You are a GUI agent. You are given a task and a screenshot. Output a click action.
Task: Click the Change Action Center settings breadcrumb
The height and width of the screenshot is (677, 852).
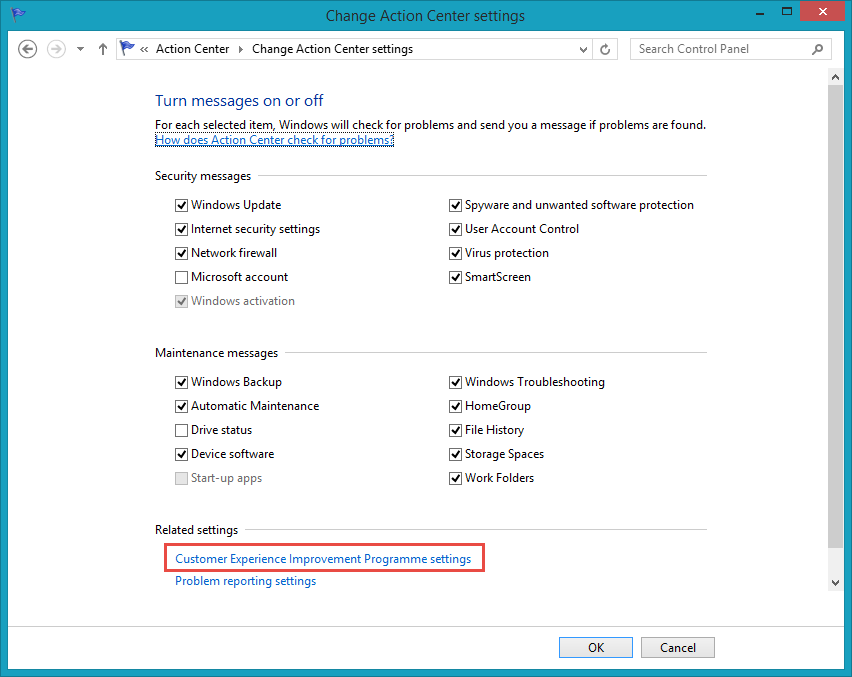coord(332,49)
